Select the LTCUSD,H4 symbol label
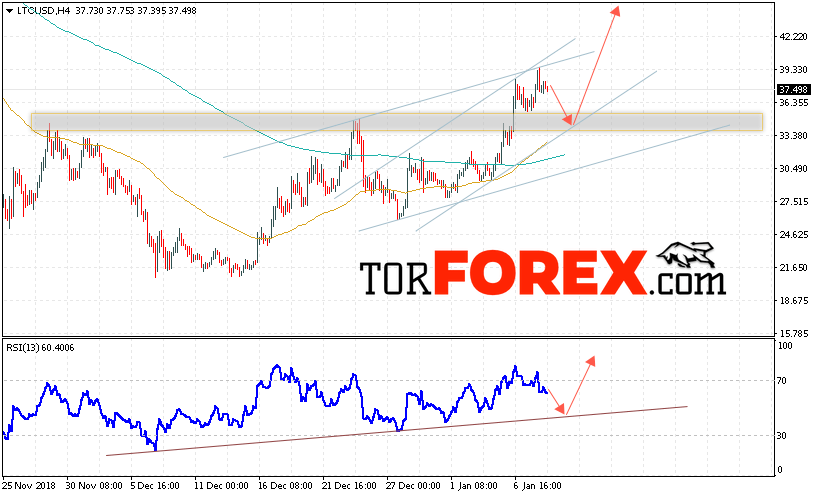Image resolution: width=815 pixels, height=497 pixels. click(44, 10)
